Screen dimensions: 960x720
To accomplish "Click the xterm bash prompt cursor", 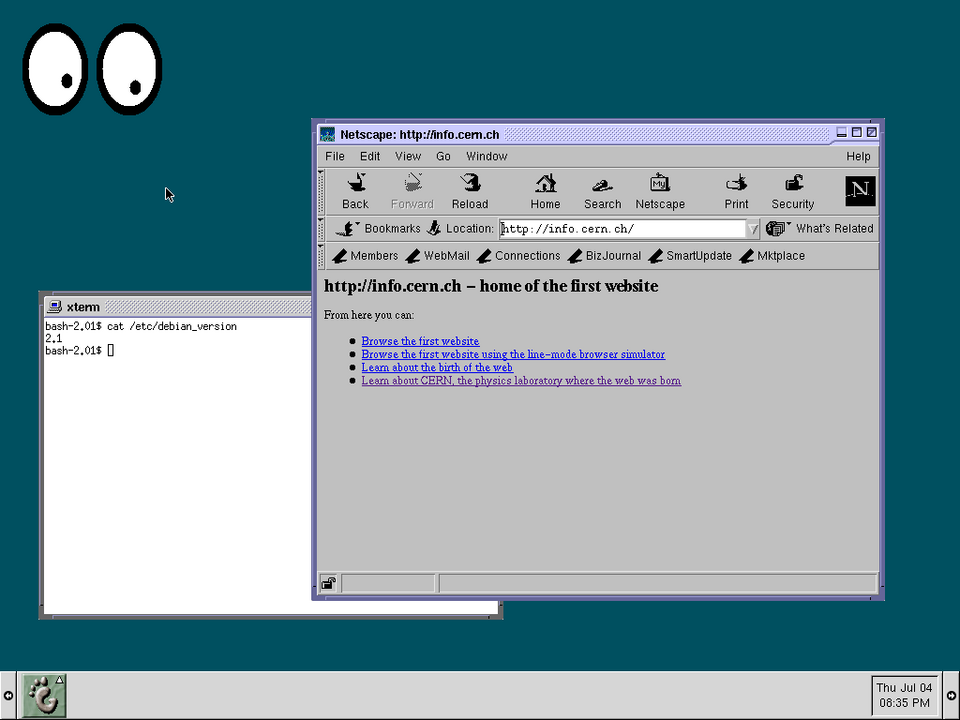I will pos(111,350).
